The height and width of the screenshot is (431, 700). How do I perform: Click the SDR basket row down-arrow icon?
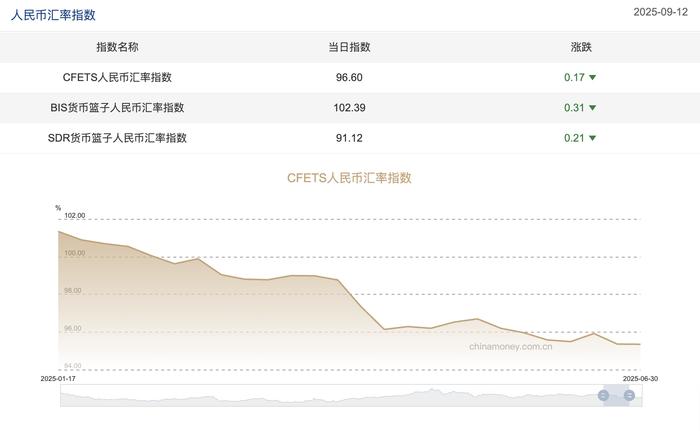point(592,138)
